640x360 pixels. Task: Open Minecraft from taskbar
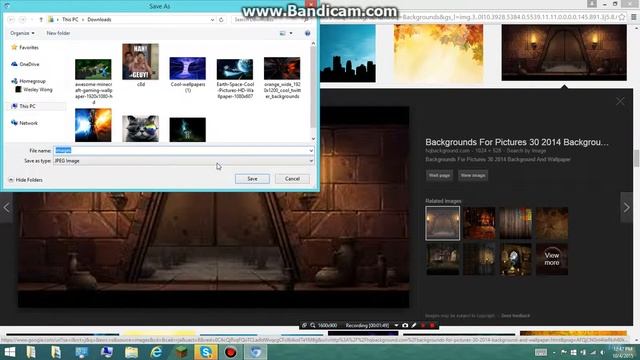(181, 352)
